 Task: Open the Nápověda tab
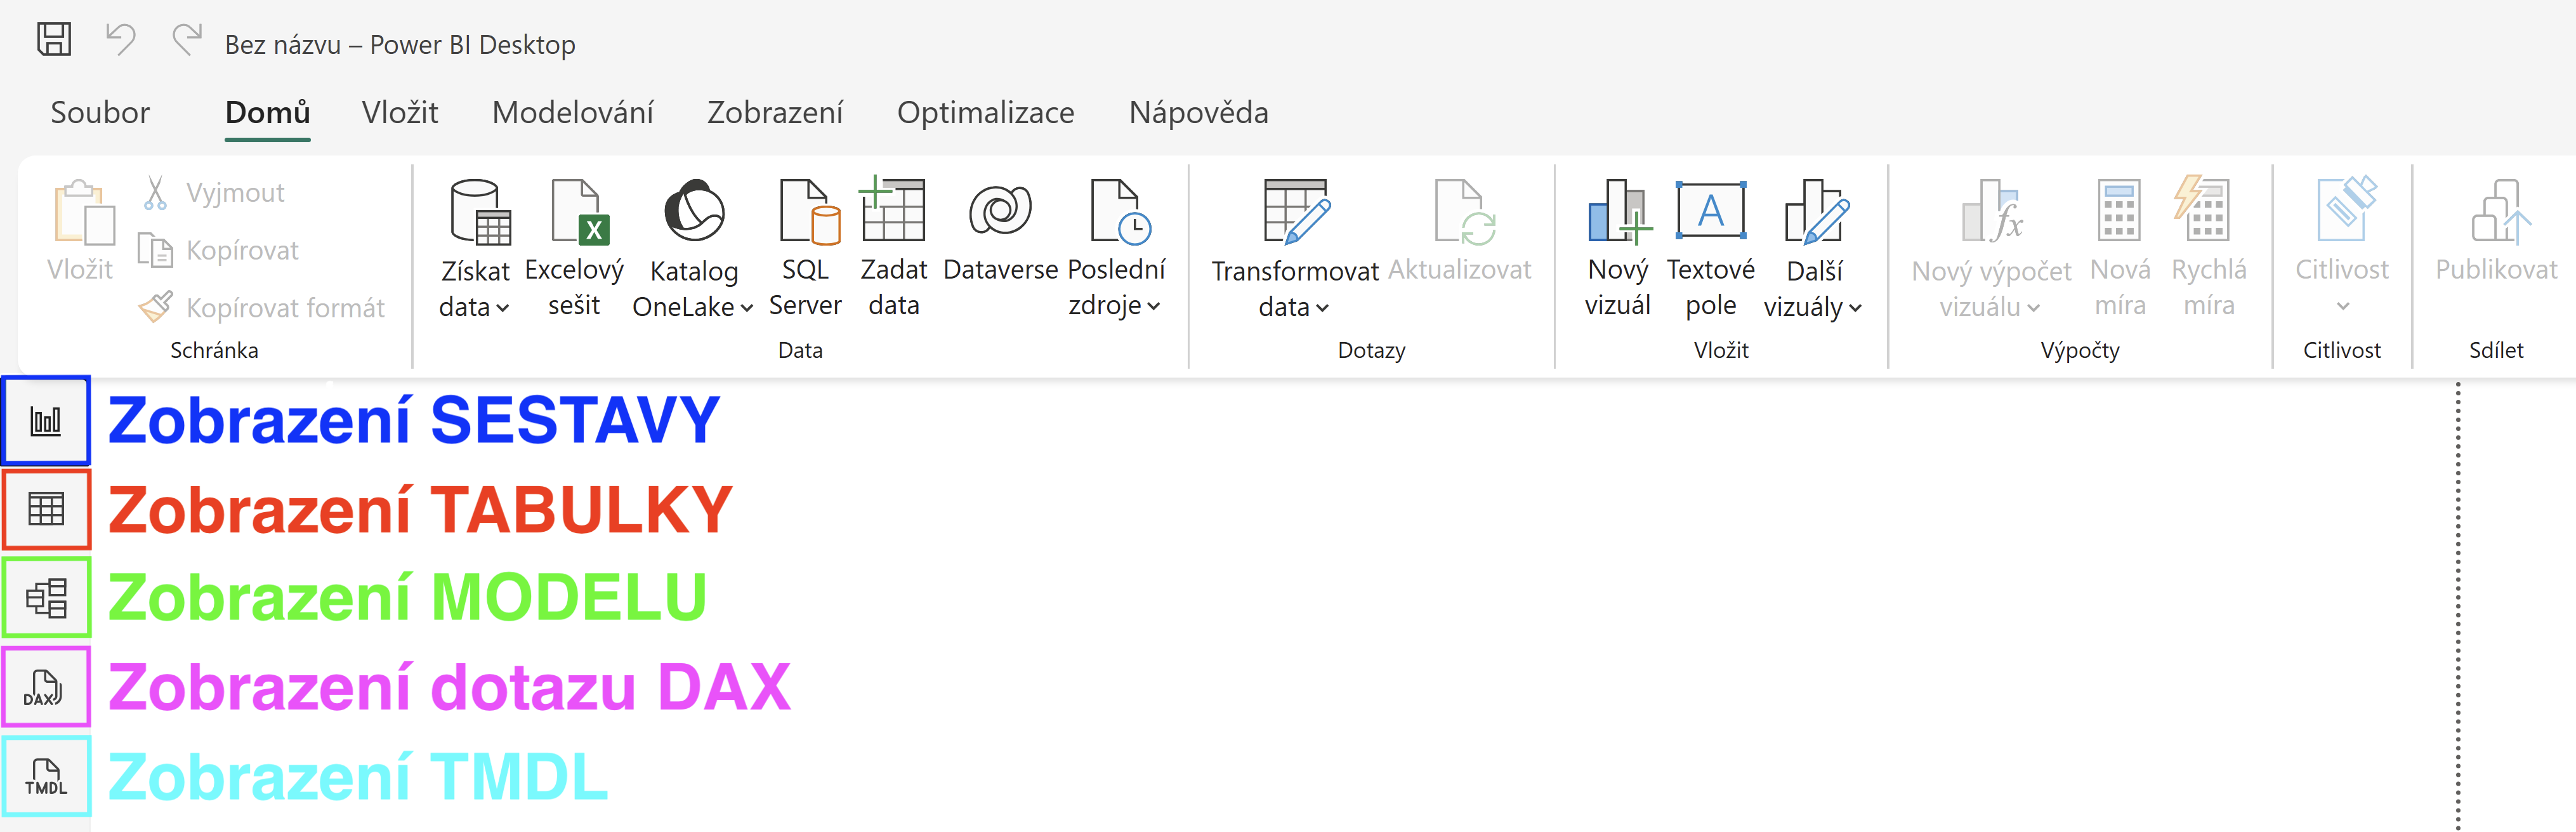coord(1198,112)
